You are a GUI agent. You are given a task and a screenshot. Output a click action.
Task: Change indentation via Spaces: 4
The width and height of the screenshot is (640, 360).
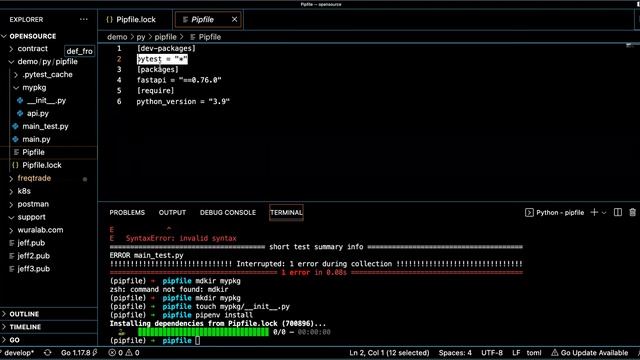455,353
